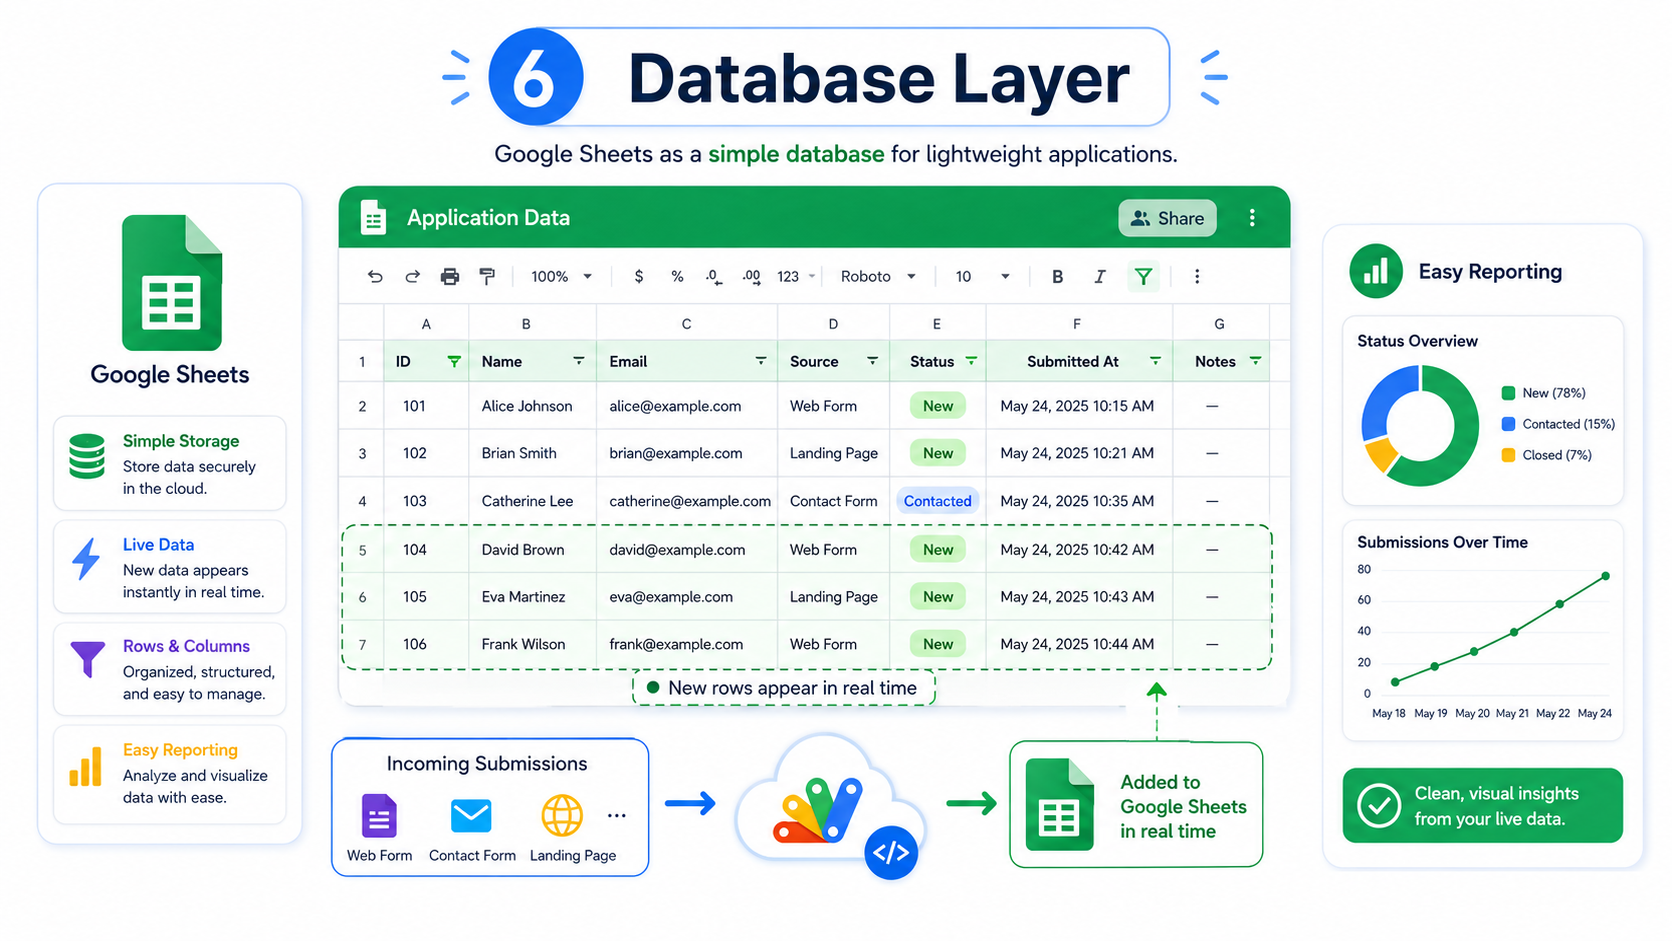Open the Source column filter dropdown

[x=872, y=361]
